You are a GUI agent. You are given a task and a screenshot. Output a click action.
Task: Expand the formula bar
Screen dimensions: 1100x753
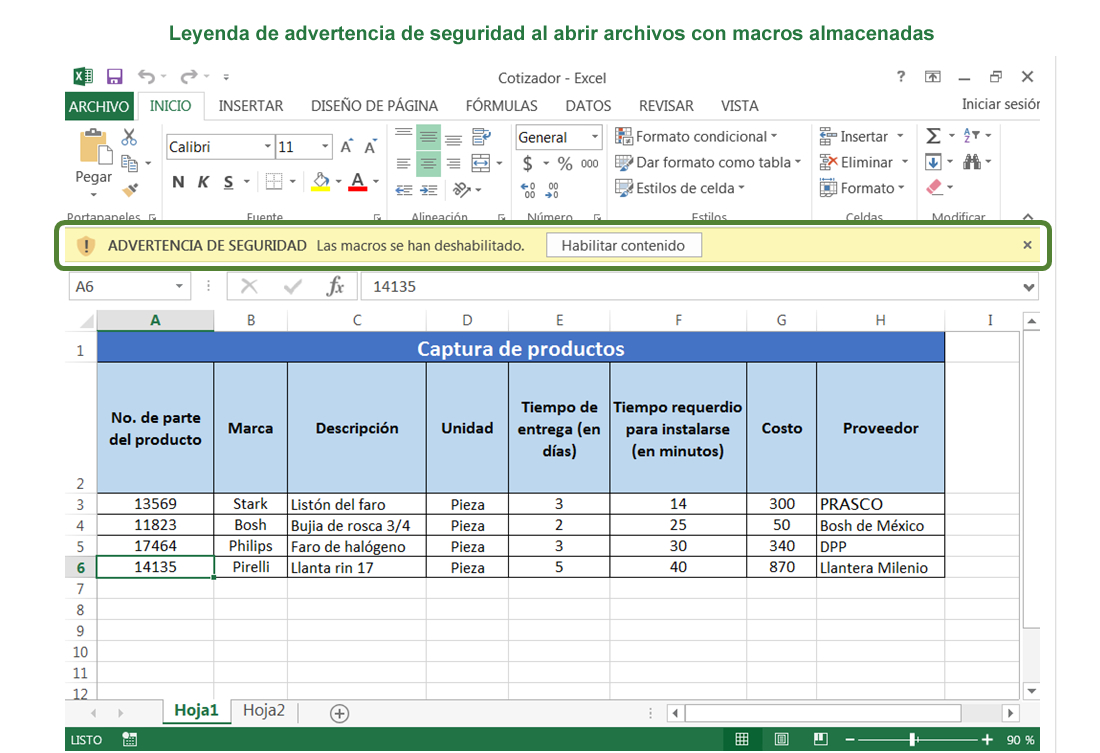1028,287
